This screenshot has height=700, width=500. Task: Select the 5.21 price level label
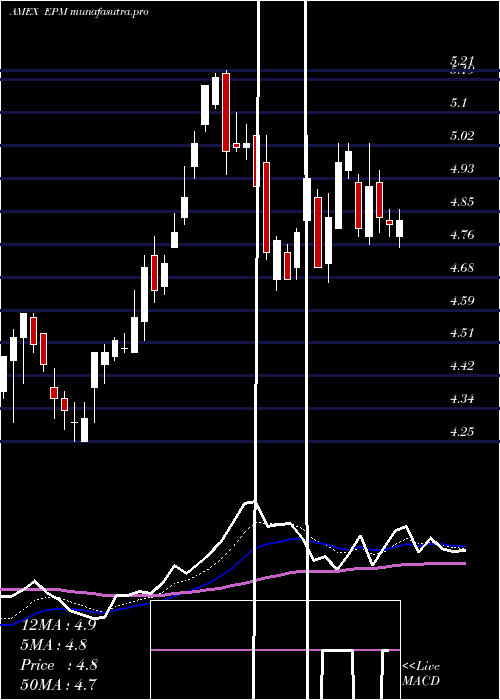(x=462, y=61)
